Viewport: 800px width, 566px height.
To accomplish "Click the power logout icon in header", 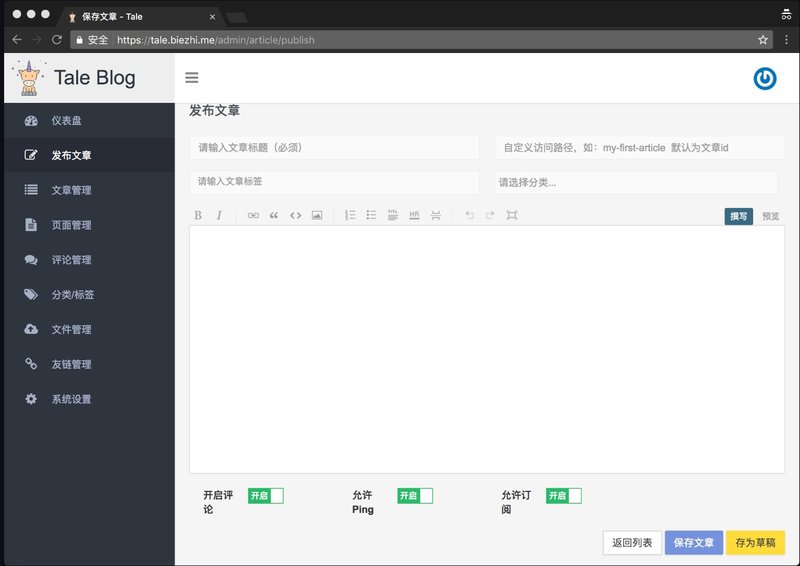I will pos(765,78).
